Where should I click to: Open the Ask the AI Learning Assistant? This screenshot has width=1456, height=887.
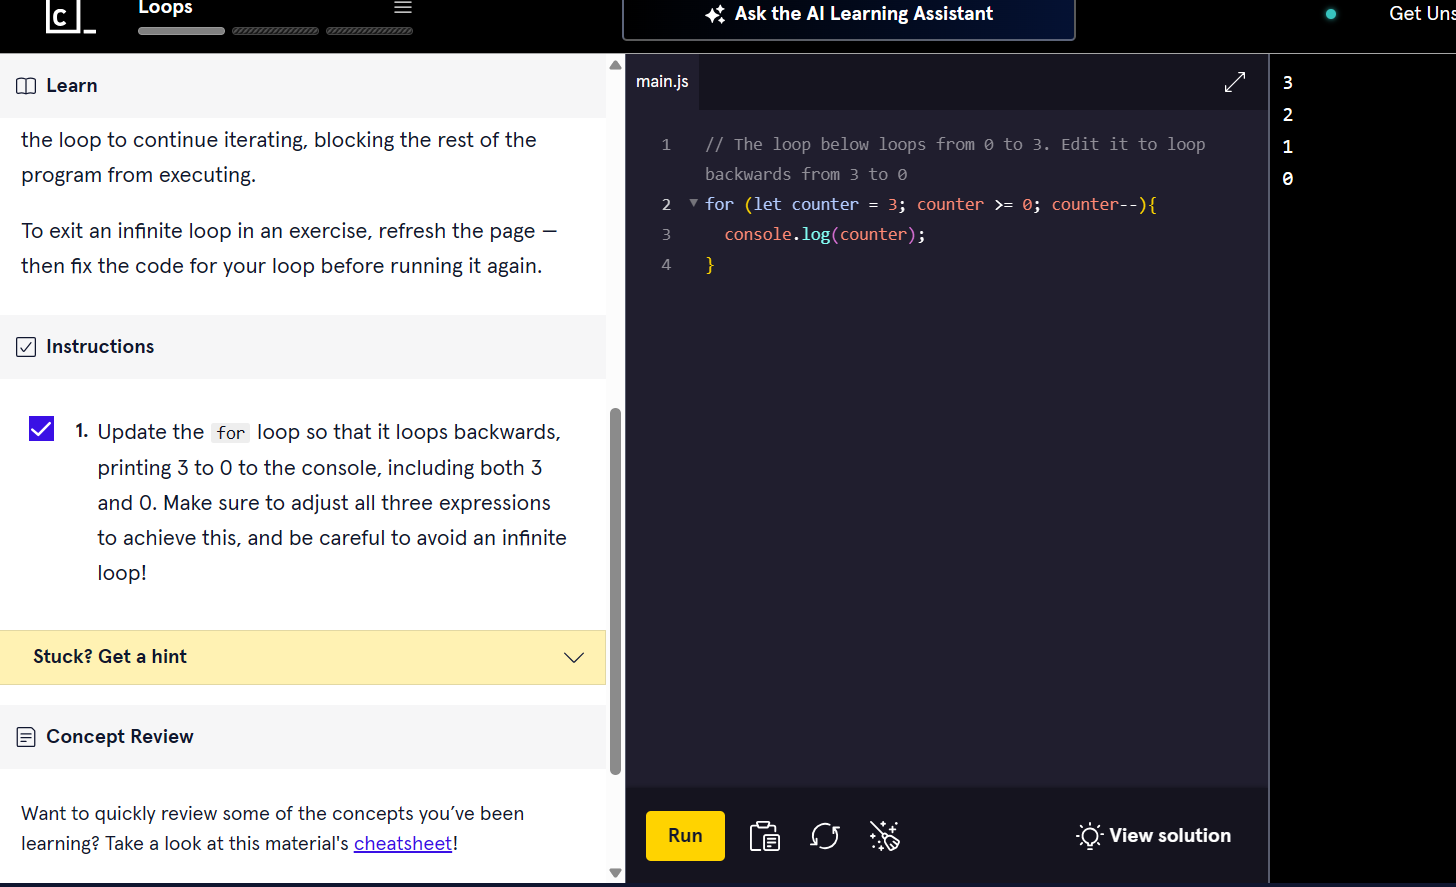(x=848, y=15)
